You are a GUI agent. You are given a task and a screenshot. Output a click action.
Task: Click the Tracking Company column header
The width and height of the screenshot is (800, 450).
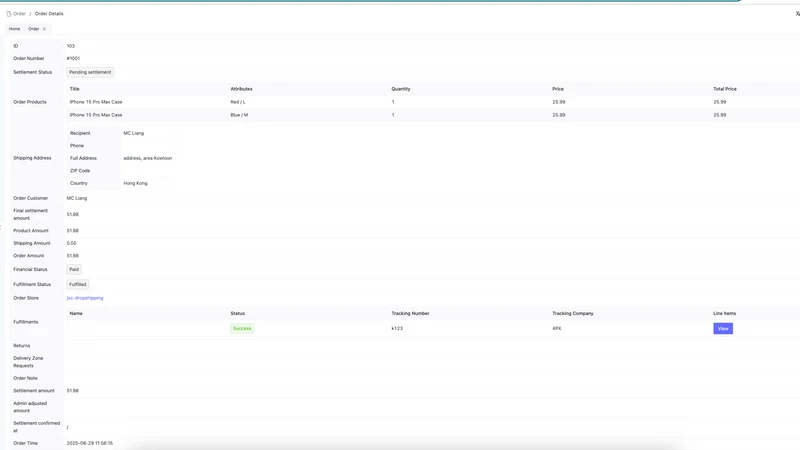[572, 313]
